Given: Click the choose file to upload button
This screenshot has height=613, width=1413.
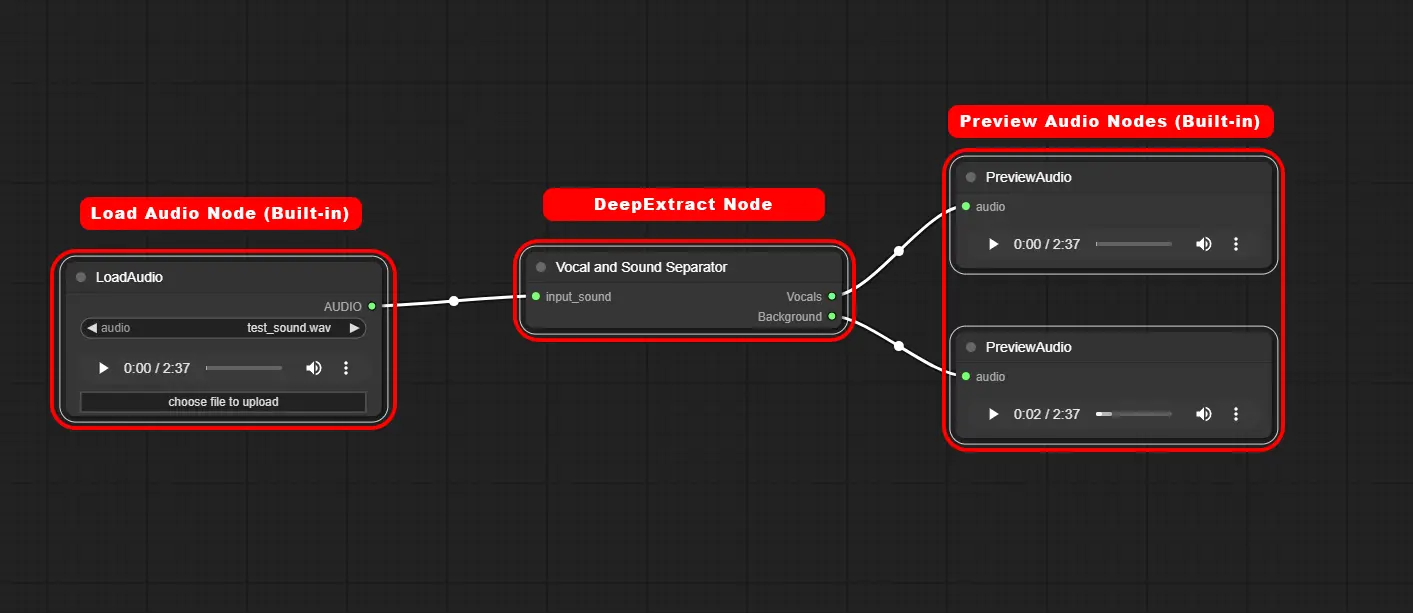Looking at the screenshot, I should tap(223, 402).
